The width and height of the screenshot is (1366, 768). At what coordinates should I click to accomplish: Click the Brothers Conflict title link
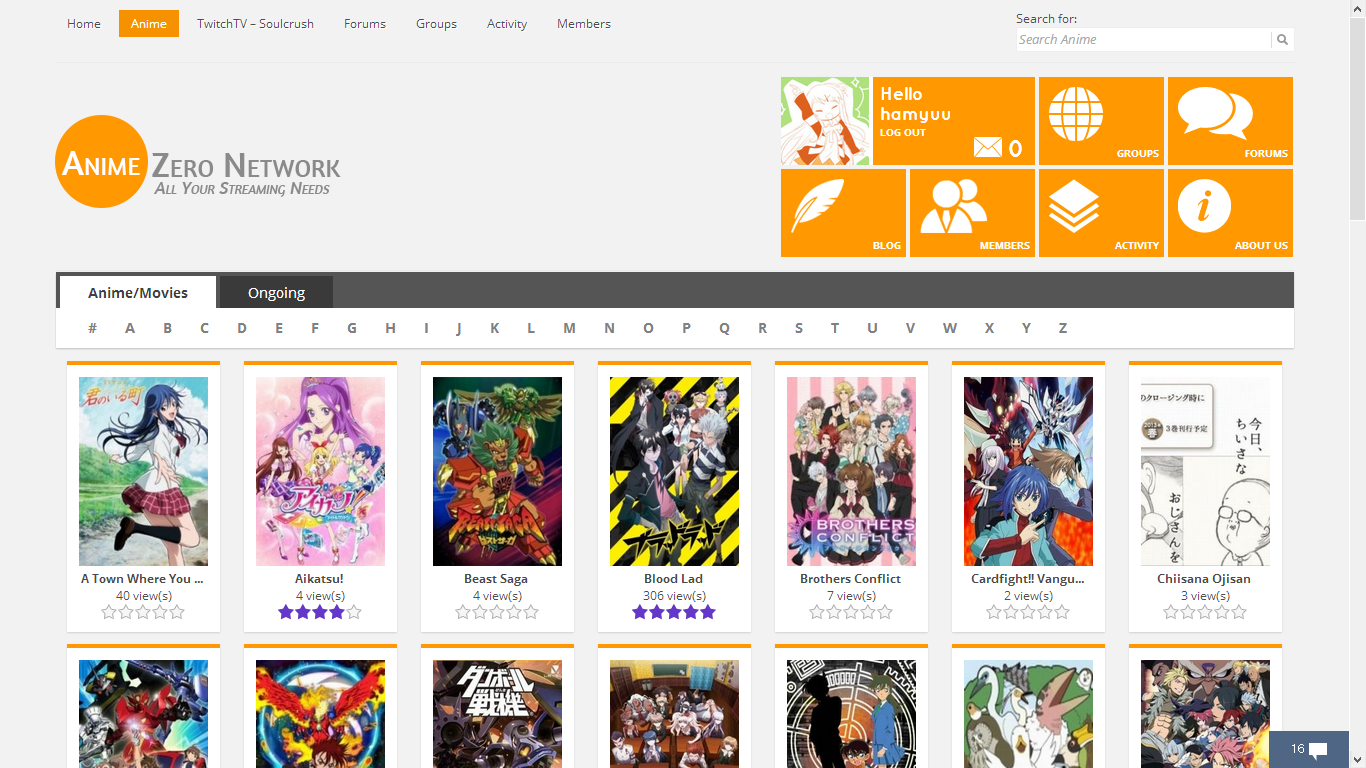851,579
